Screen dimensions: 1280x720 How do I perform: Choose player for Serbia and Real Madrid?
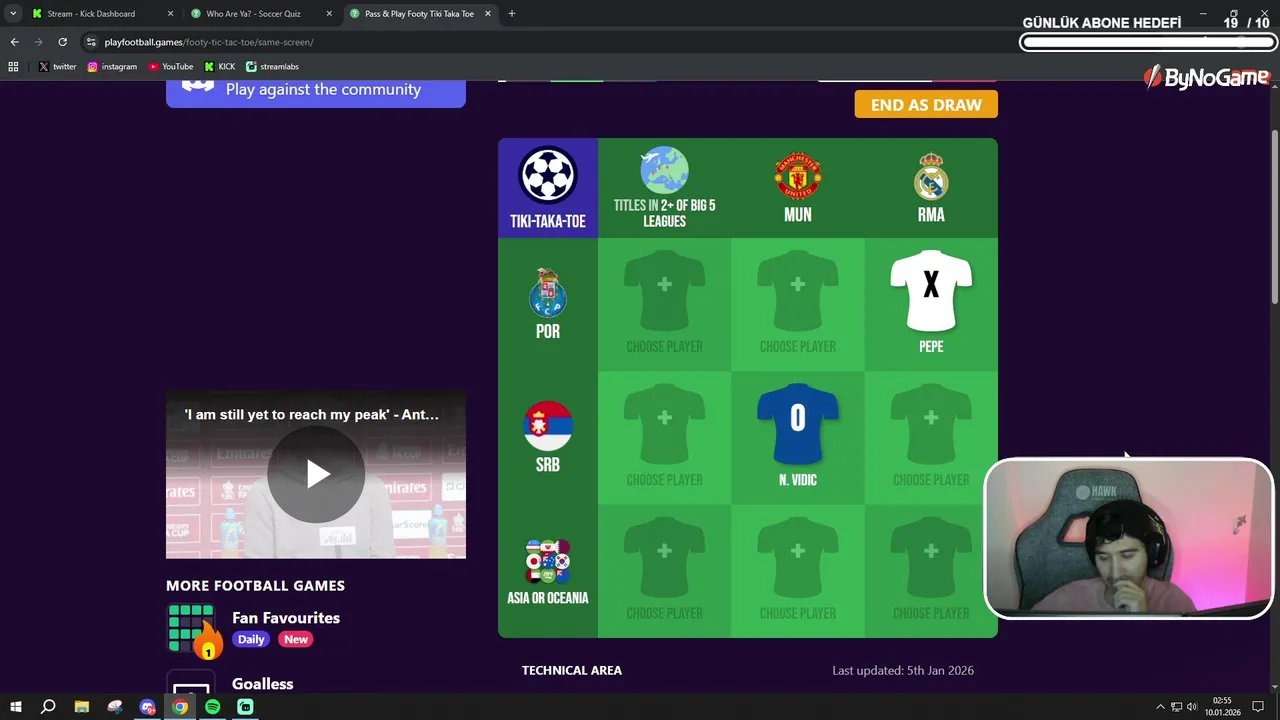point(931,438)
